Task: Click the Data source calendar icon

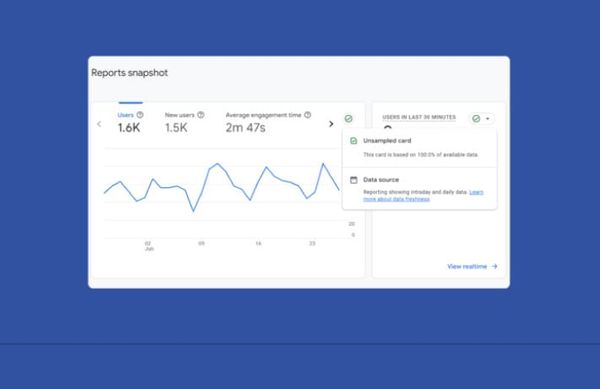Action: (354, 180)
